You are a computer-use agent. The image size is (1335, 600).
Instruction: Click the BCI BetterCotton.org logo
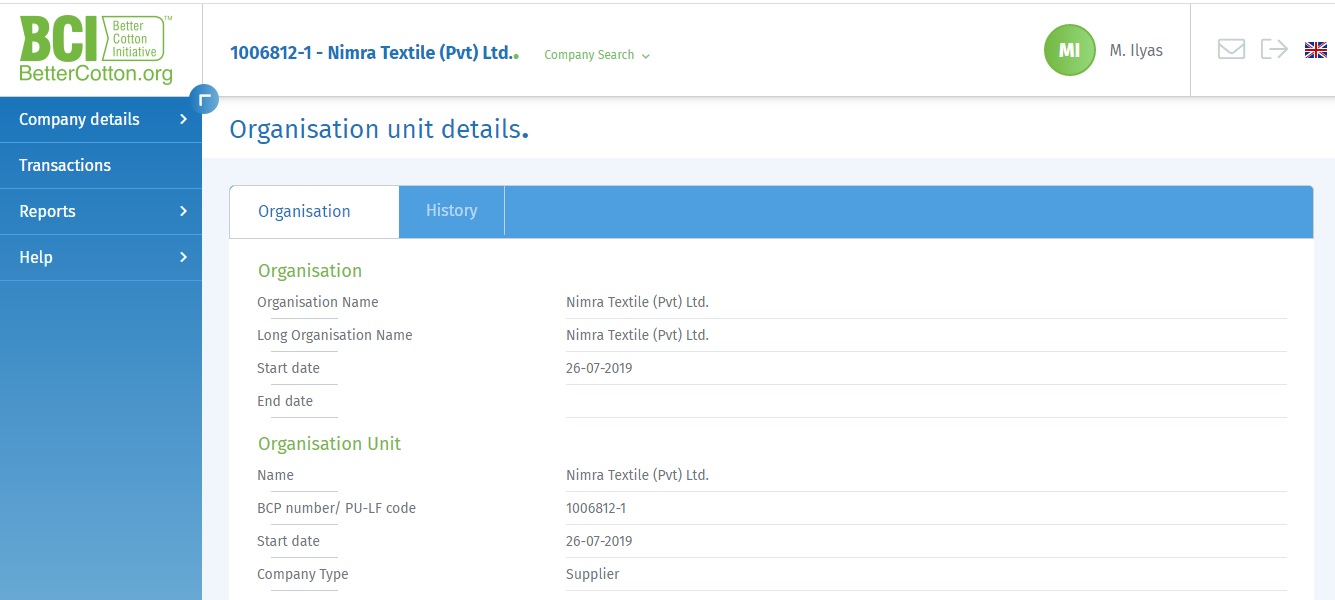coord(96,49)
